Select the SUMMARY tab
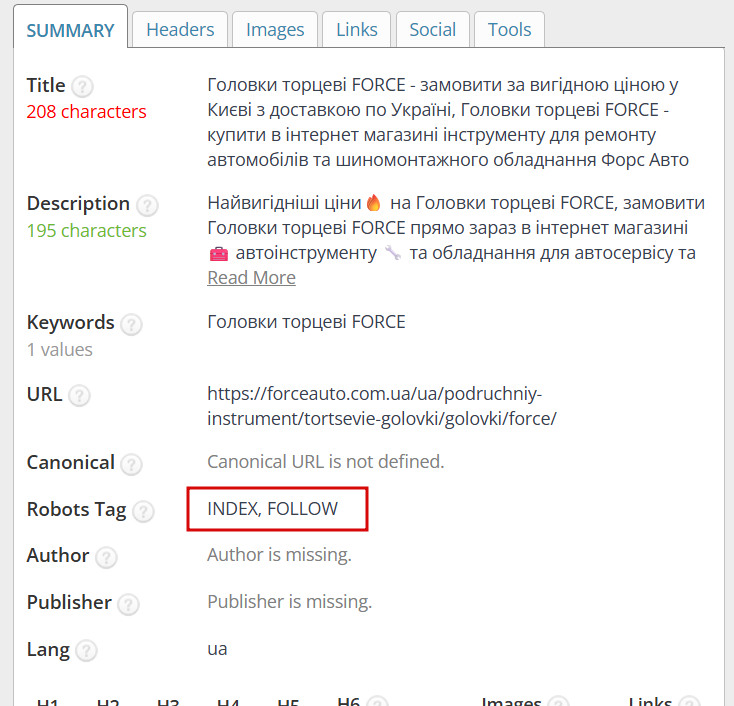The width and height of the screenshot is (734, 706). 70,30
